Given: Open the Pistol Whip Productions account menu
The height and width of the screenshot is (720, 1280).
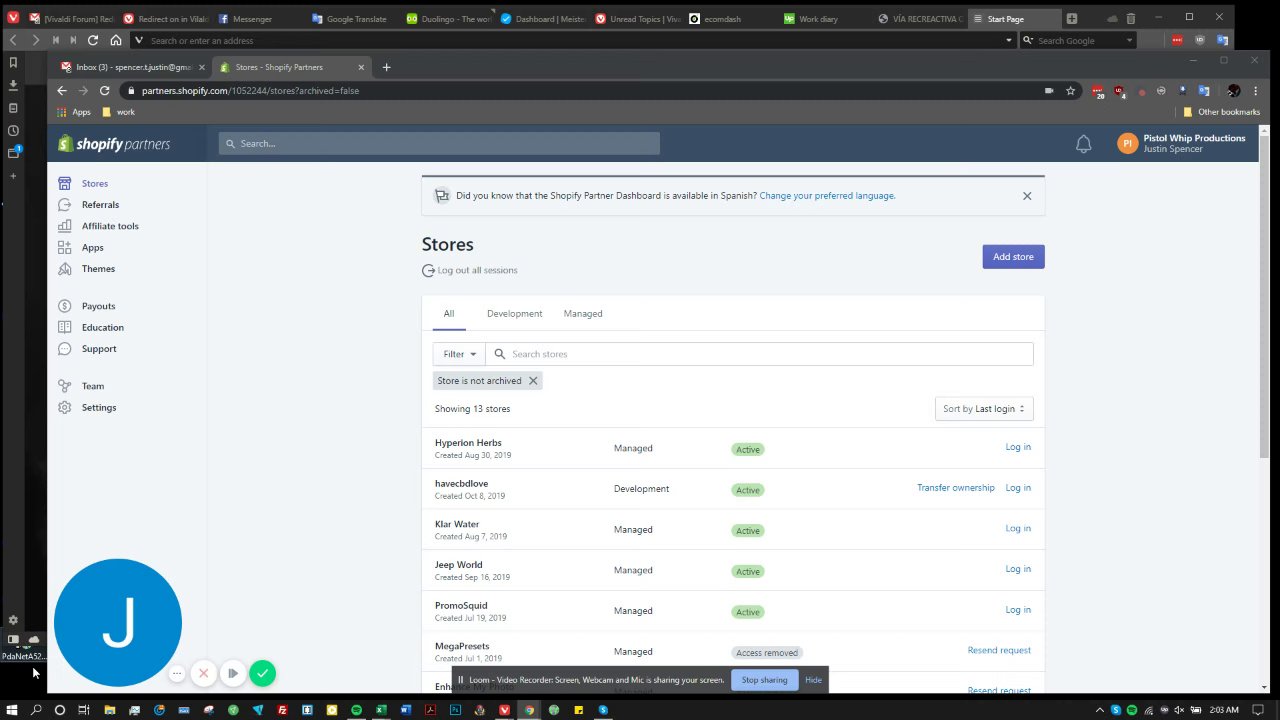Looking at the screenshot, I should 1181,144.
